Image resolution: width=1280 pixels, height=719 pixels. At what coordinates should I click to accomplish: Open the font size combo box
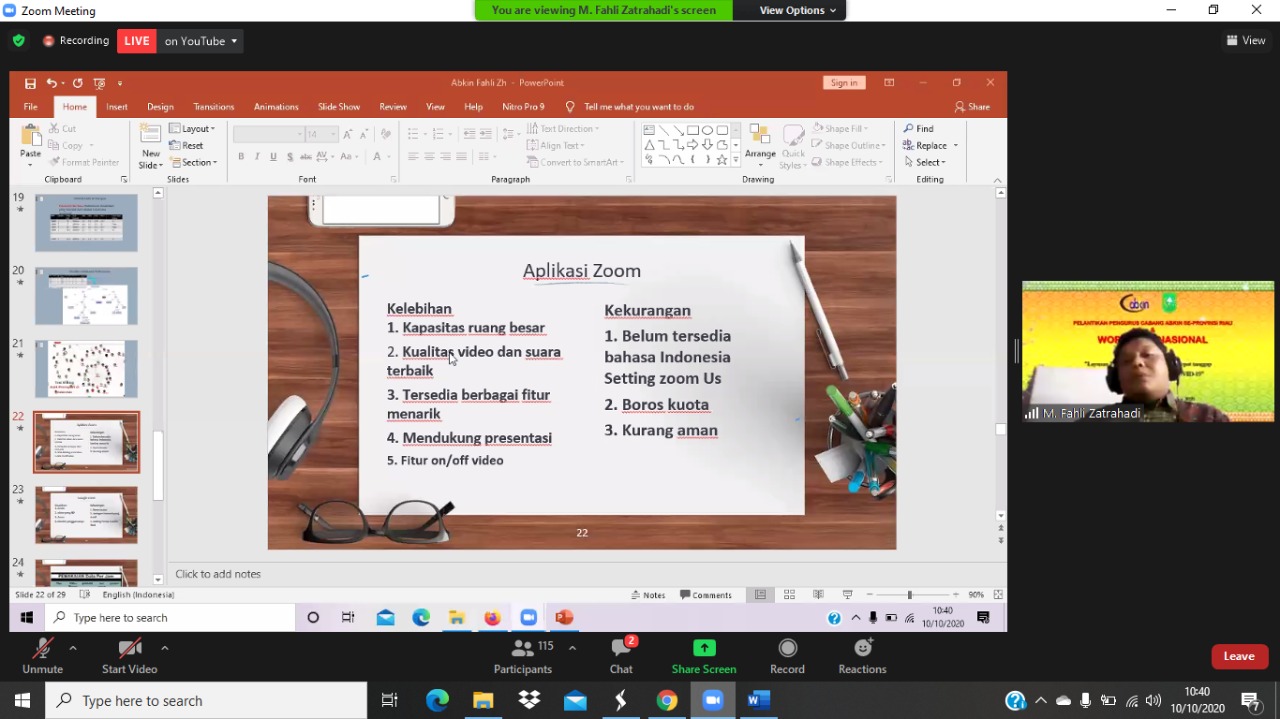[321, 134]
